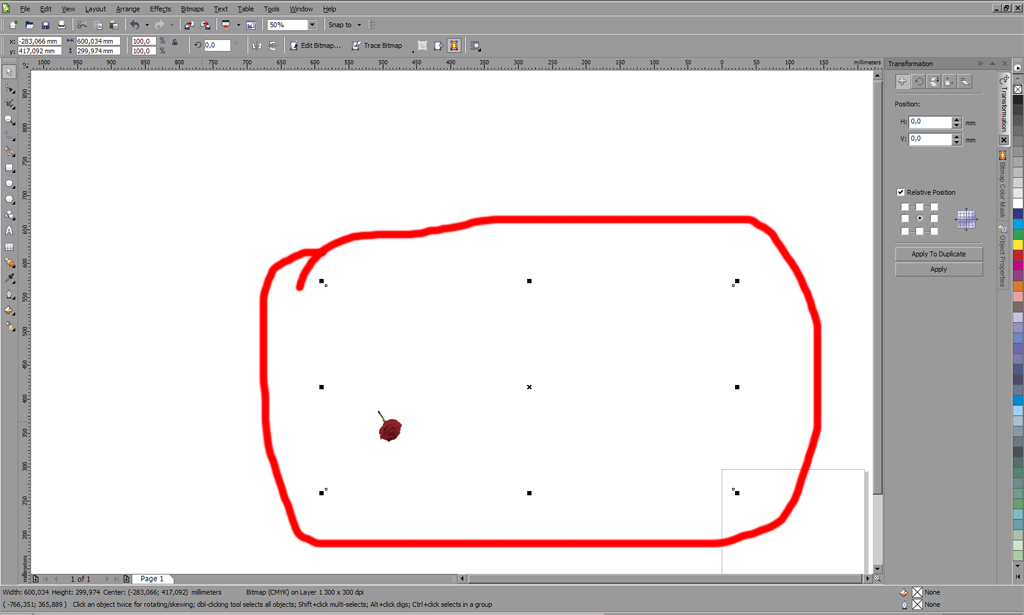This screenshot has width=1024, height=615.
Task: Toggle the Relative Position checkbox
Action: pos(901,192)
